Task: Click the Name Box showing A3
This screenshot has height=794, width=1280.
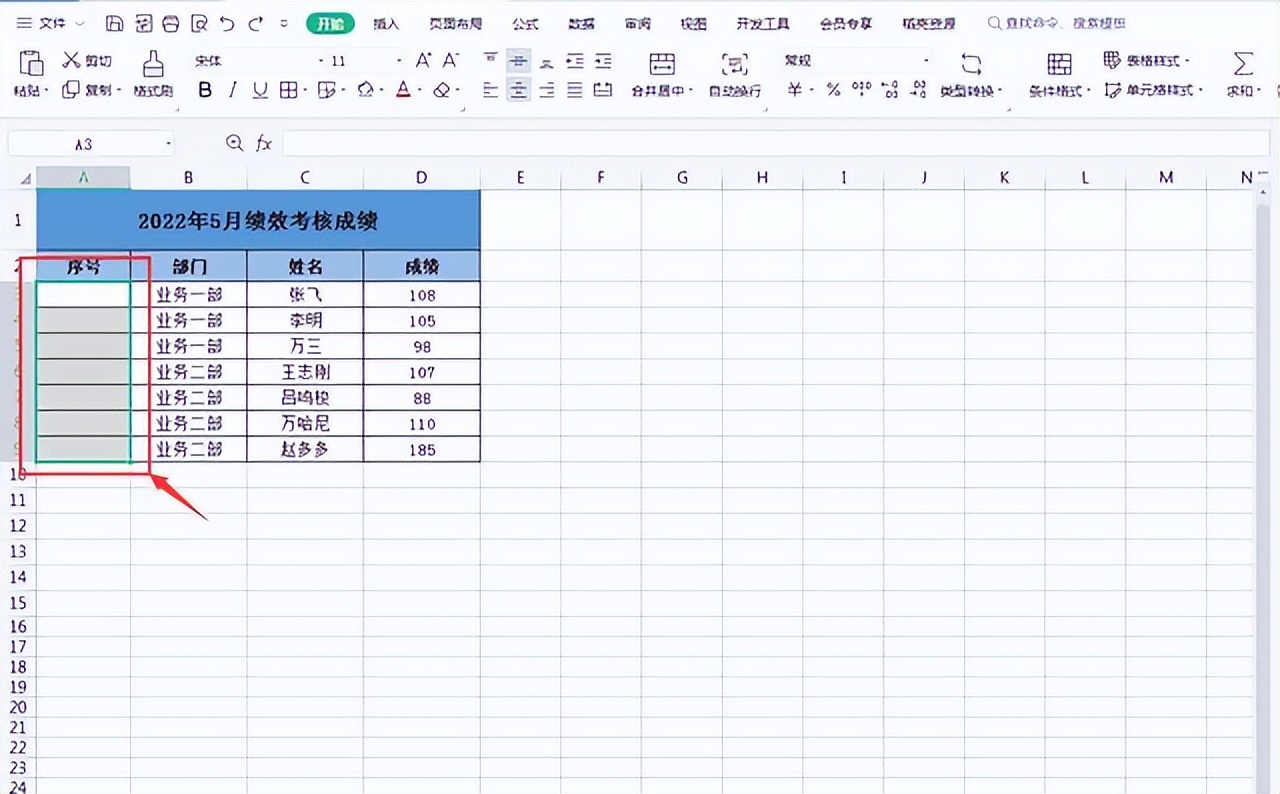Action: click(84, 144)
